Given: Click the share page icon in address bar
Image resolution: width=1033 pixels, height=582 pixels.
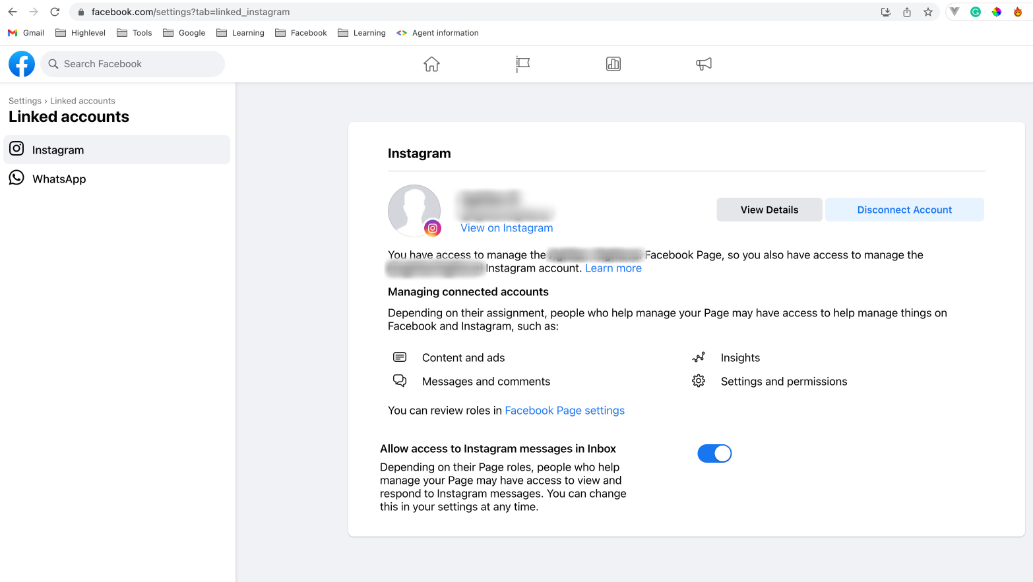Looking at the screenshot, I should pyautogui.click(x=907, y=12).
